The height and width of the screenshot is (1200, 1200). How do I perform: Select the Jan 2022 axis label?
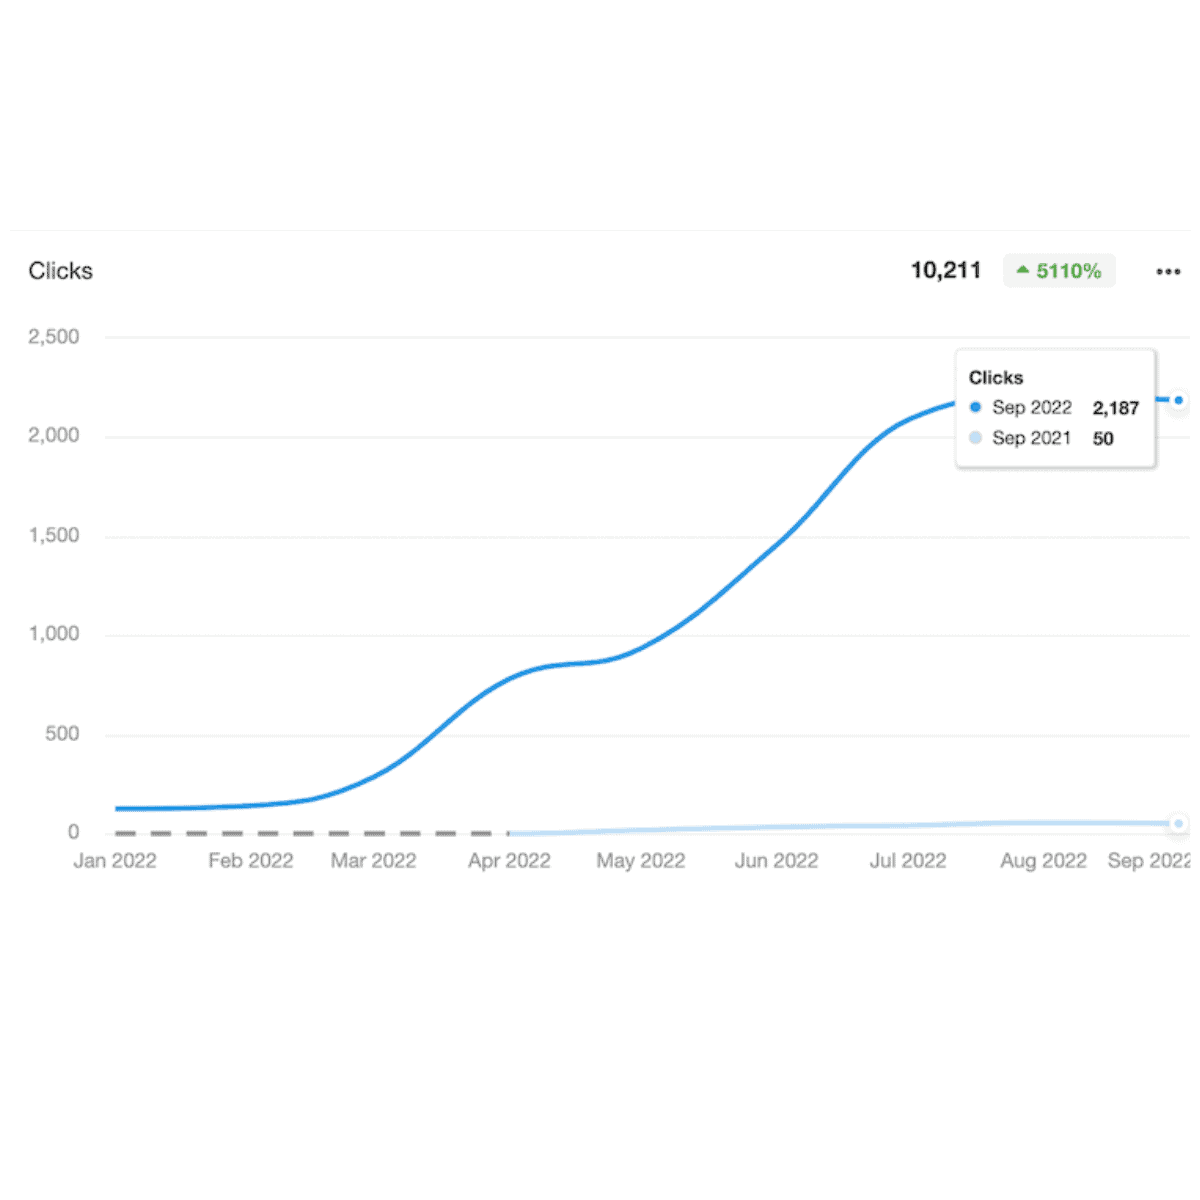point(115,861)
